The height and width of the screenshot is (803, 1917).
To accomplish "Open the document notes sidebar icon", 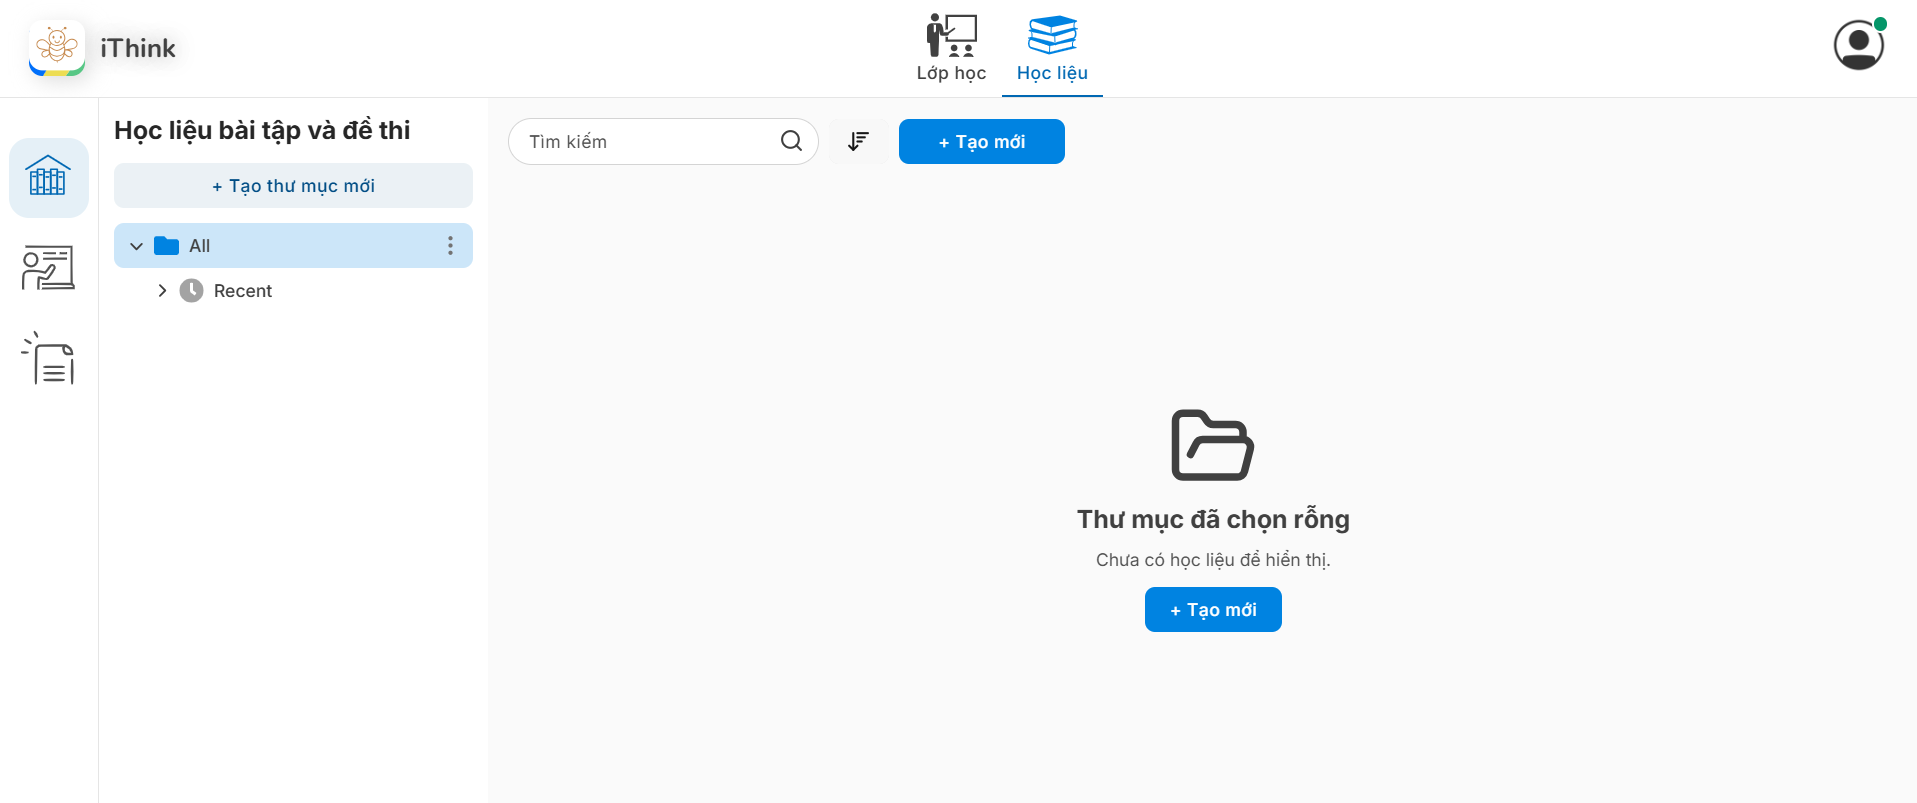I will pos(48,359).
